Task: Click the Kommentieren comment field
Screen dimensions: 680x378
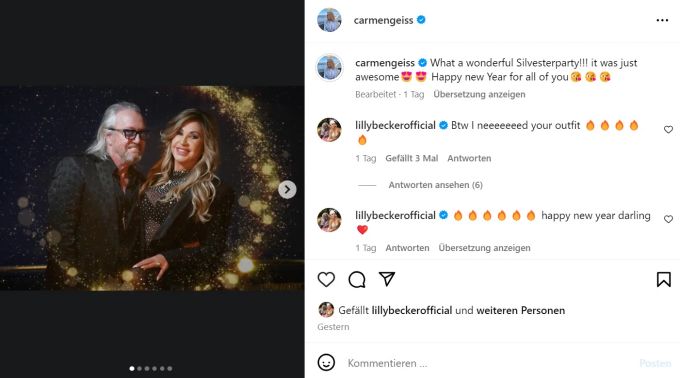Action: point(486,363)
